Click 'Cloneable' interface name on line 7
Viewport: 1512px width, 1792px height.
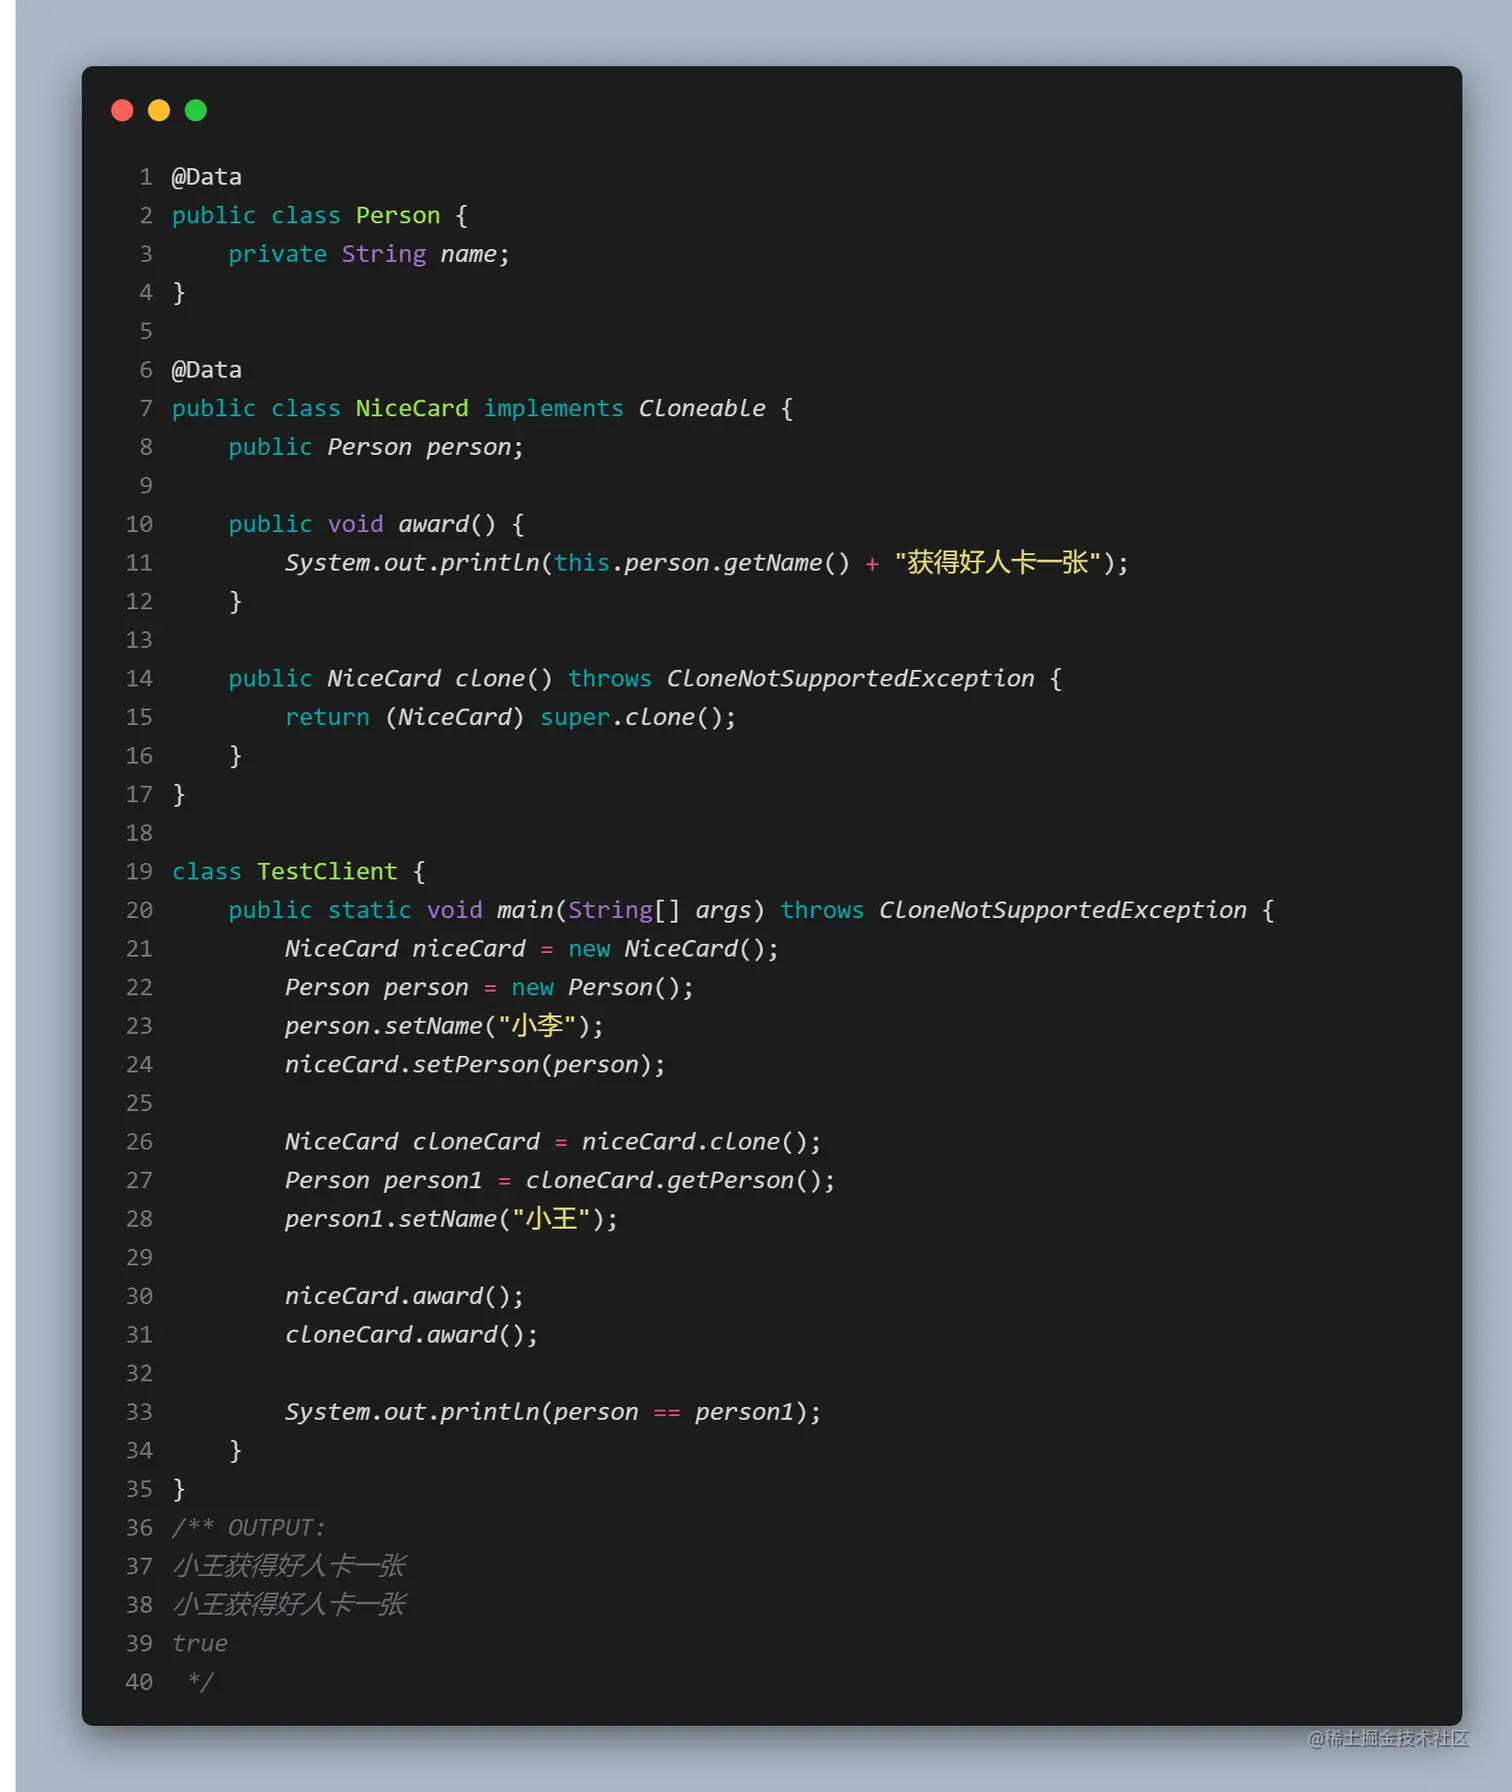(x=702, y=409)
